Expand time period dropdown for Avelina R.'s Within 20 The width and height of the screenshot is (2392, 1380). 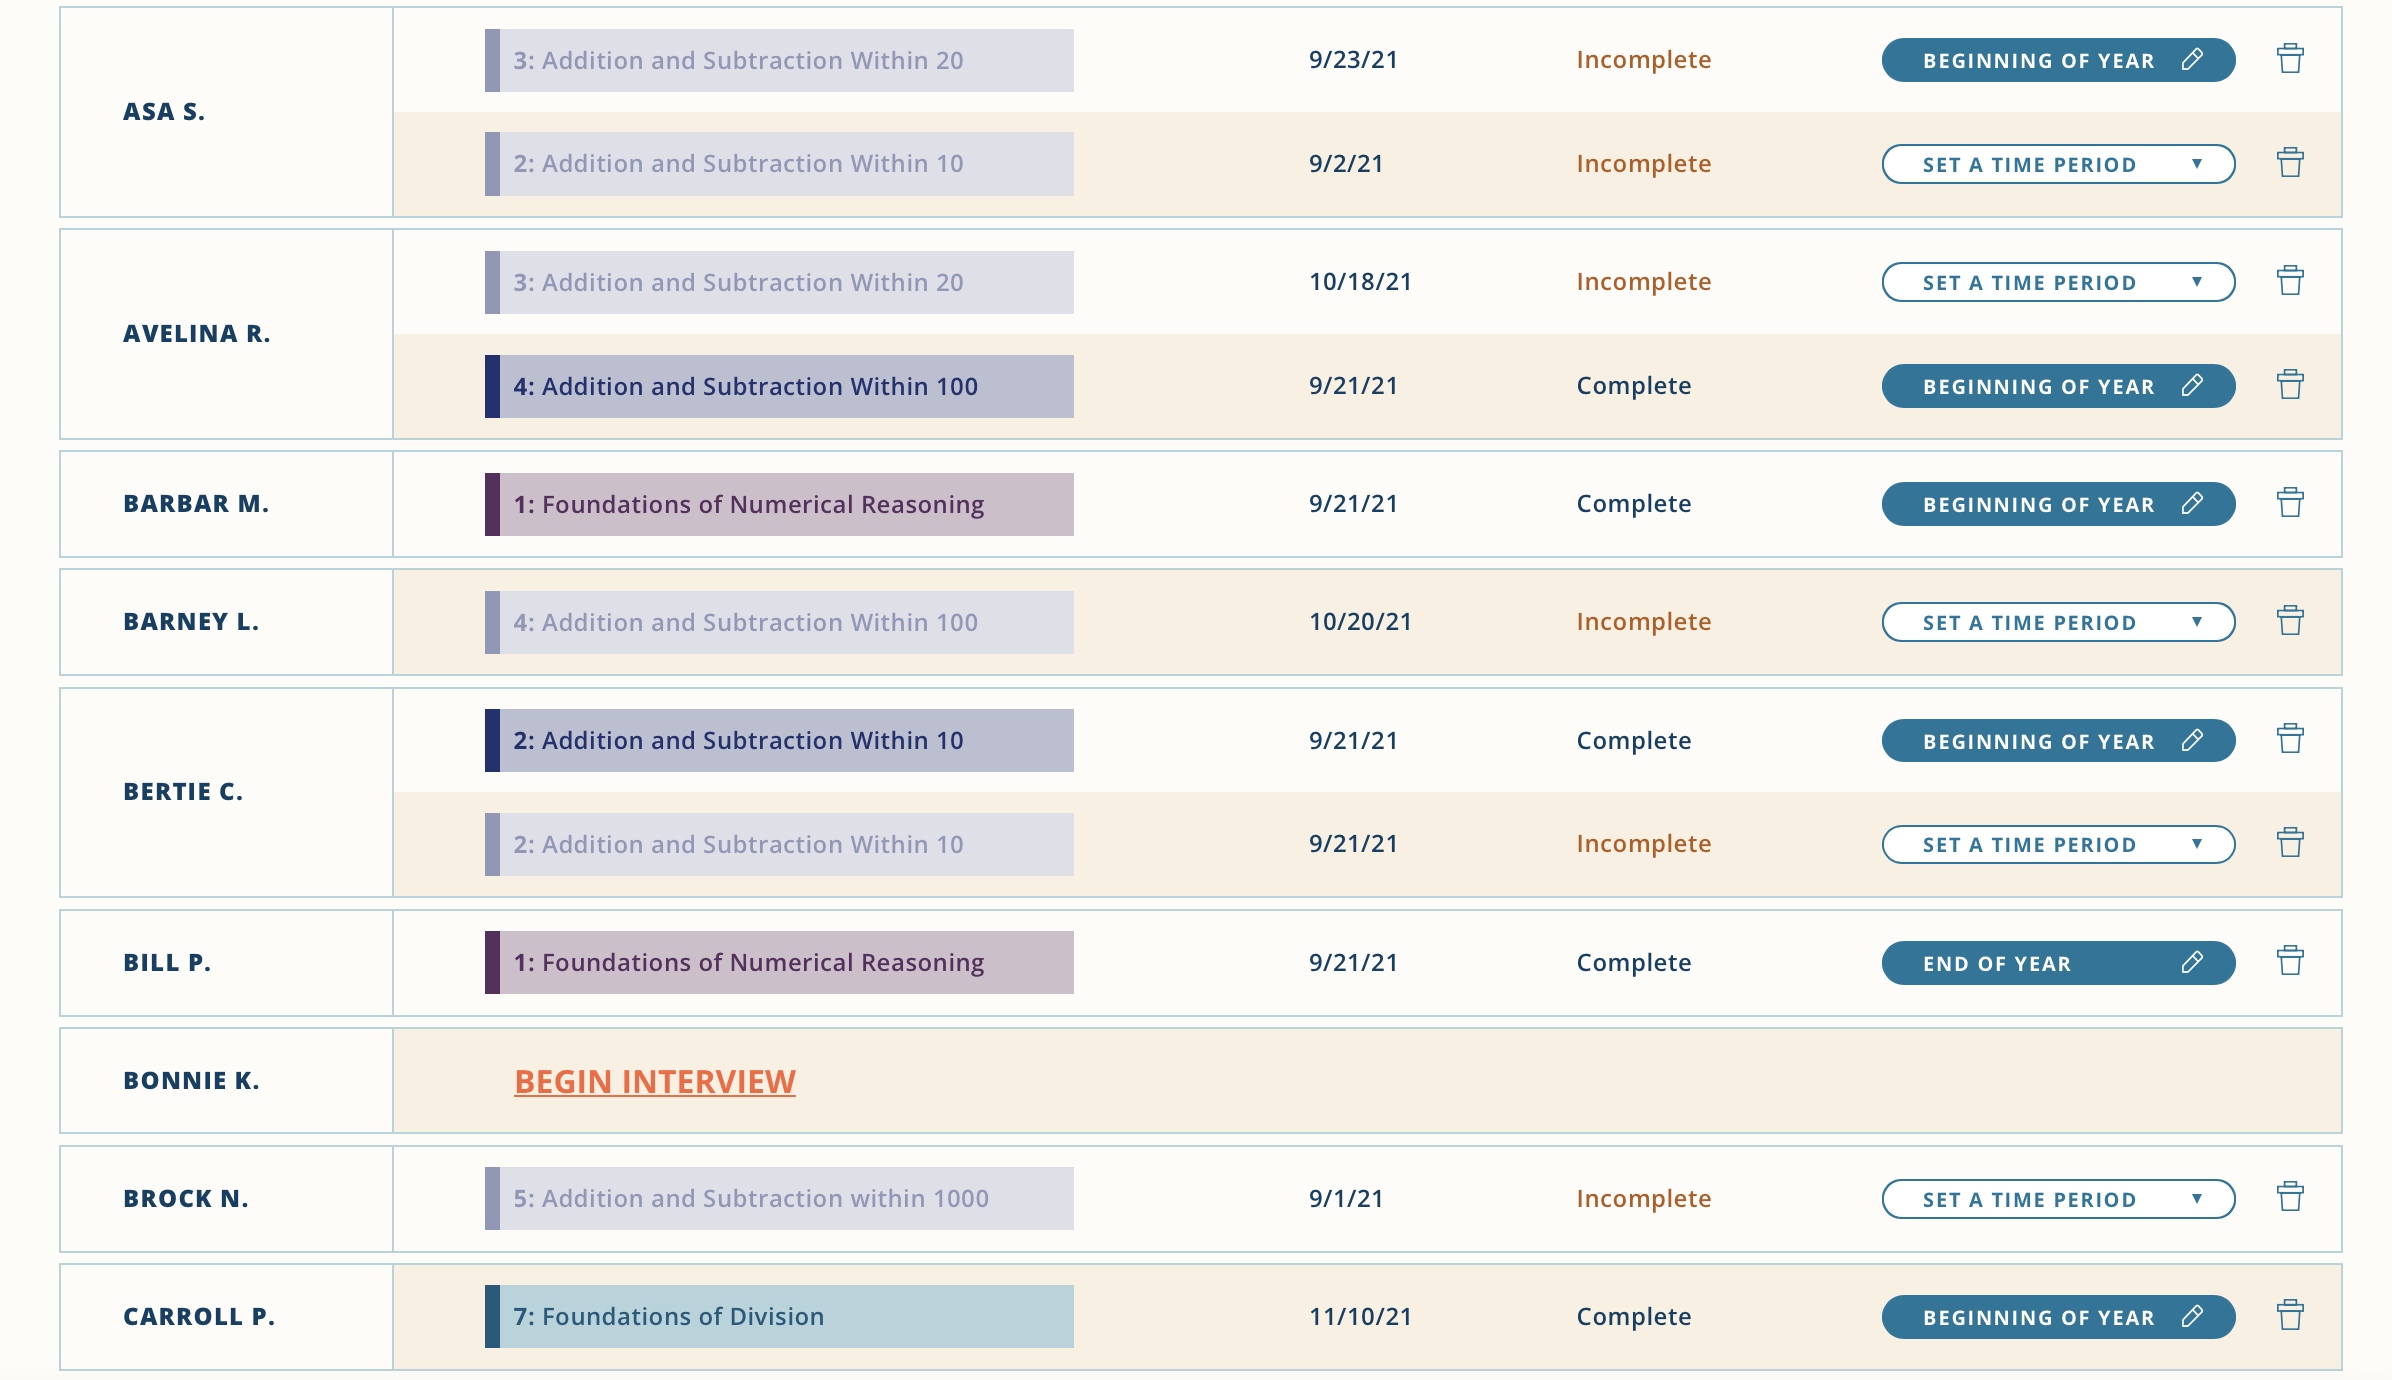coord(2057,282)
